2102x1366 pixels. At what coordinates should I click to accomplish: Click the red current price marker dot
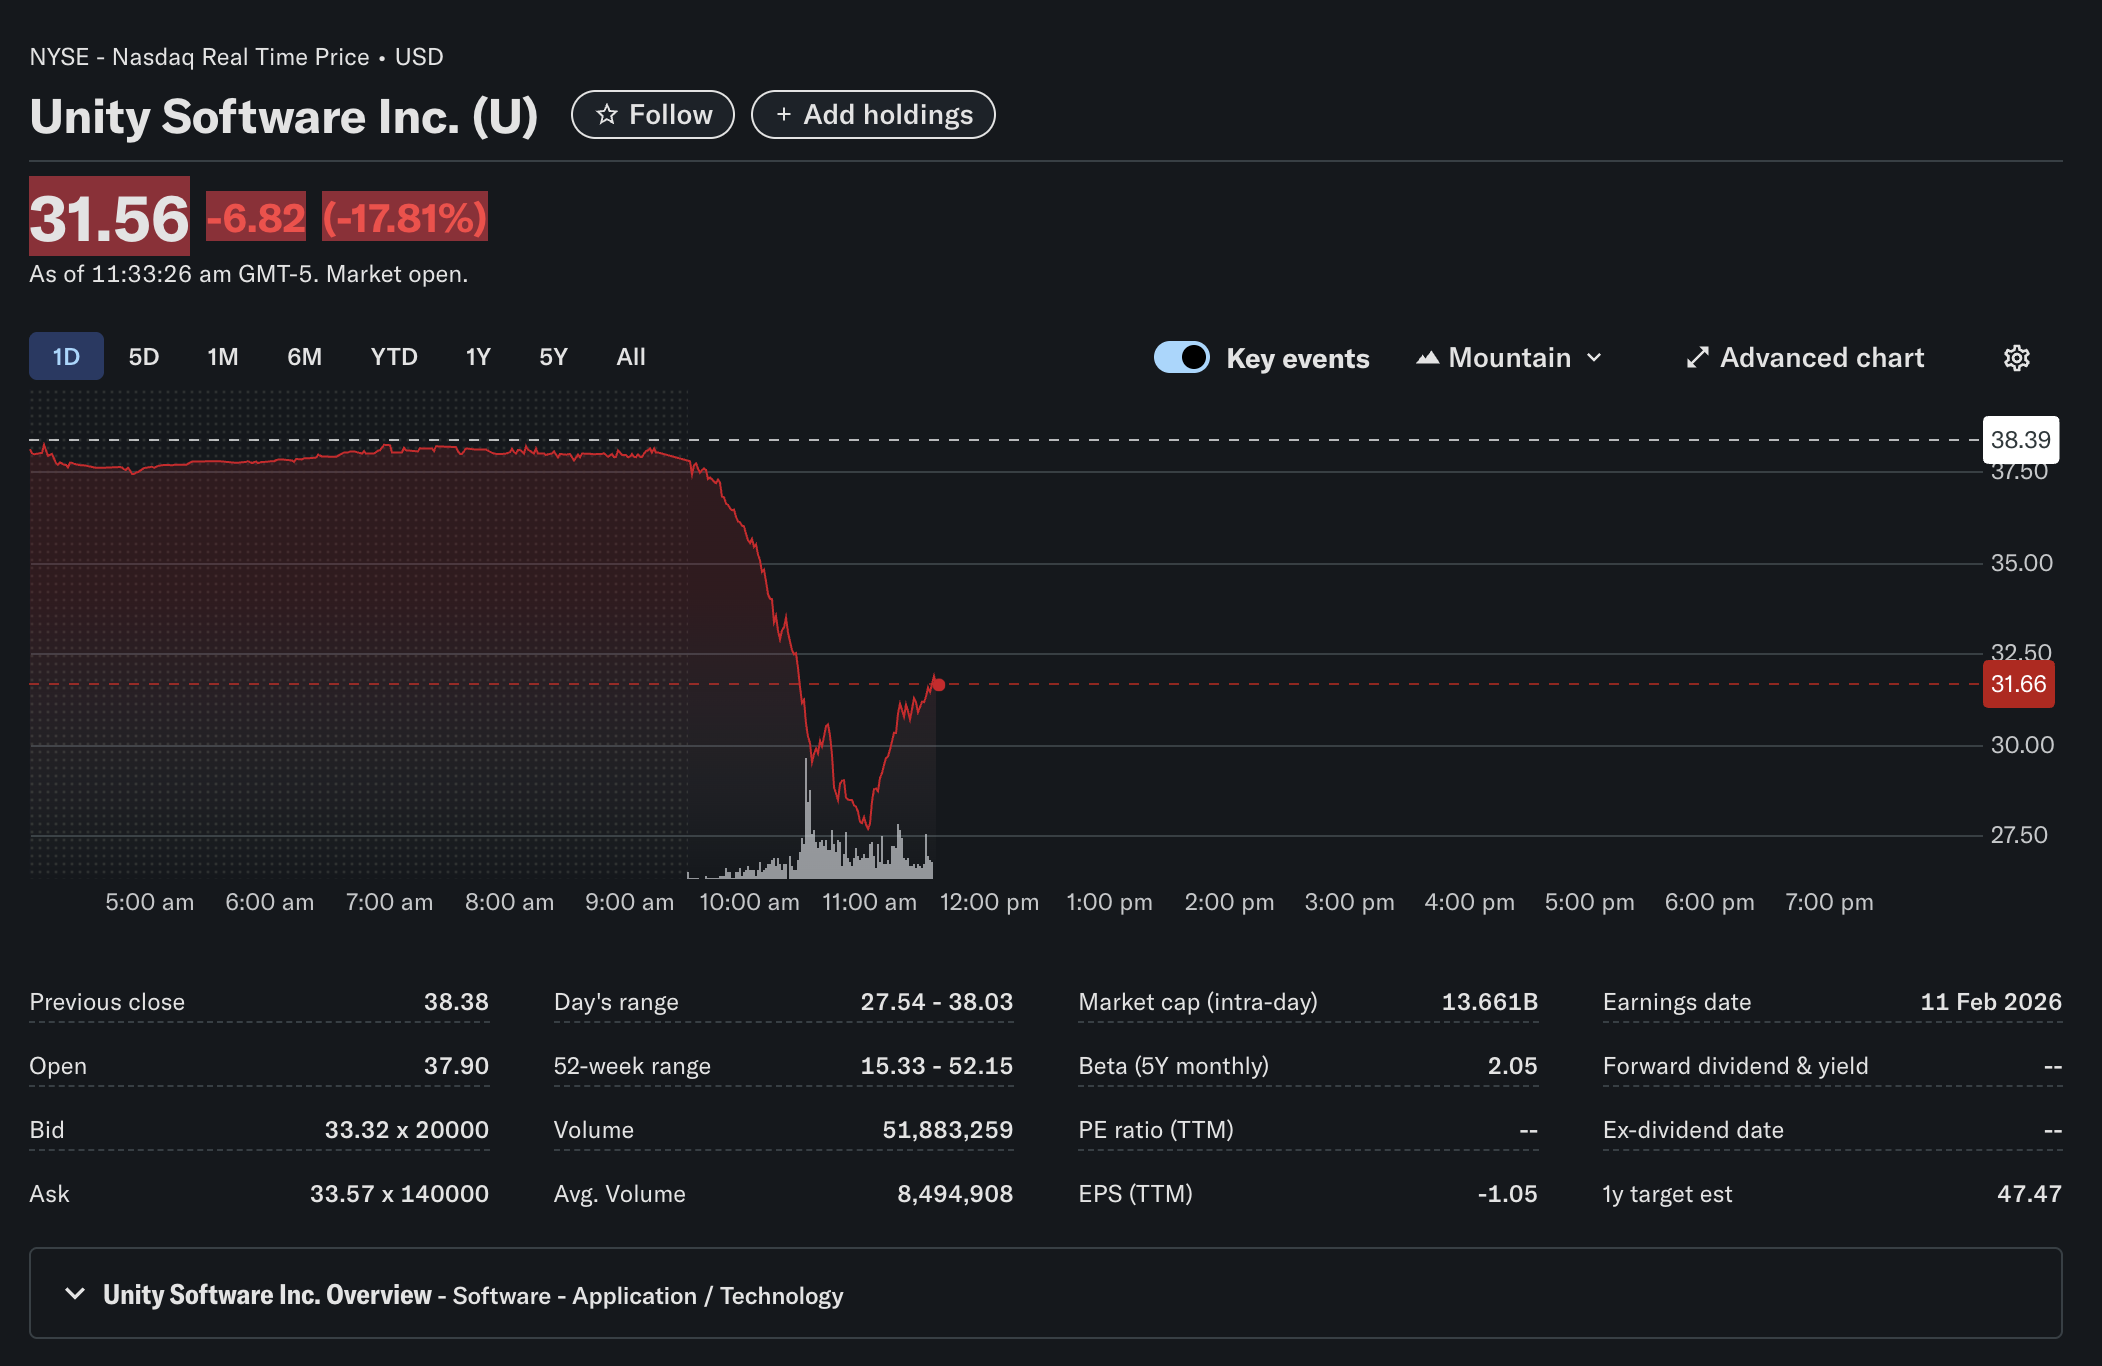point(939,685)
